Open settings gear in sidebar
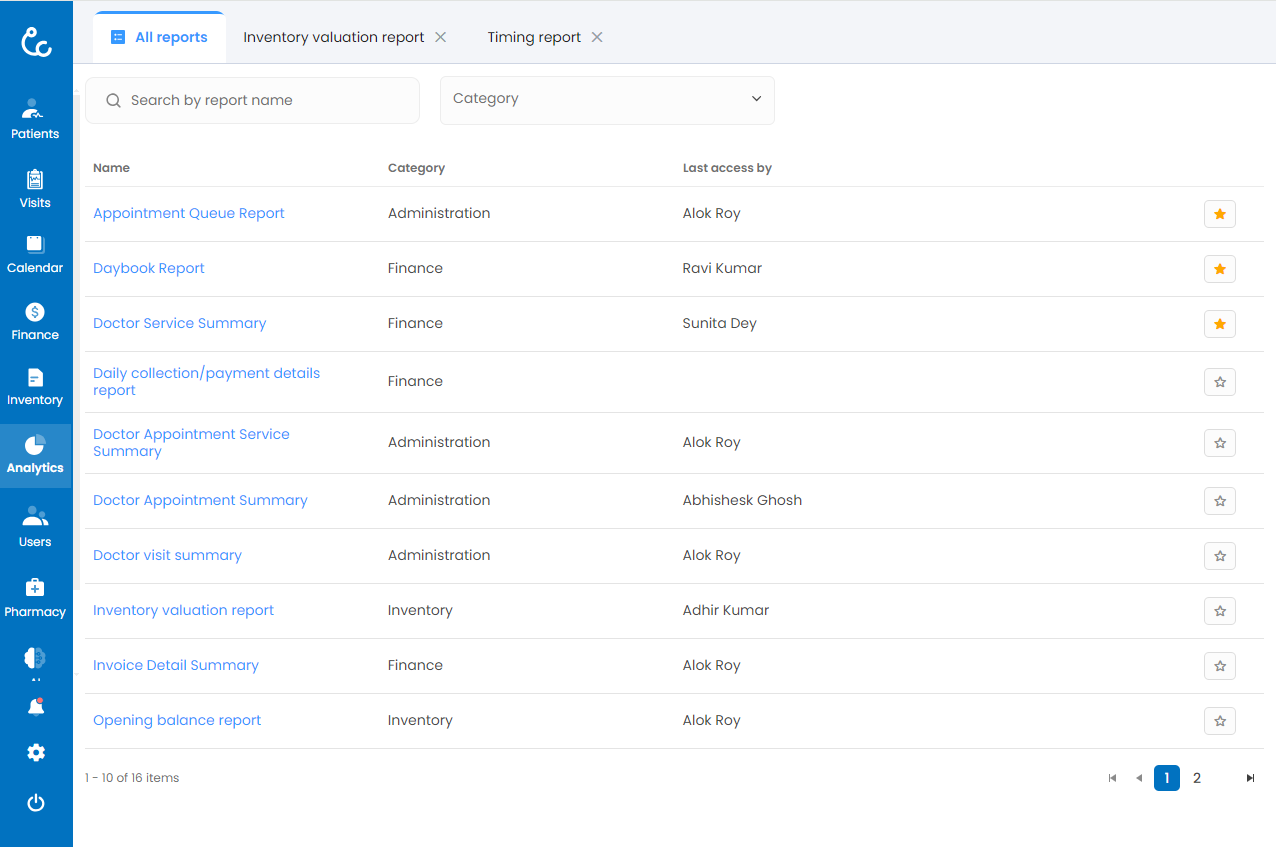 (36, 753)
